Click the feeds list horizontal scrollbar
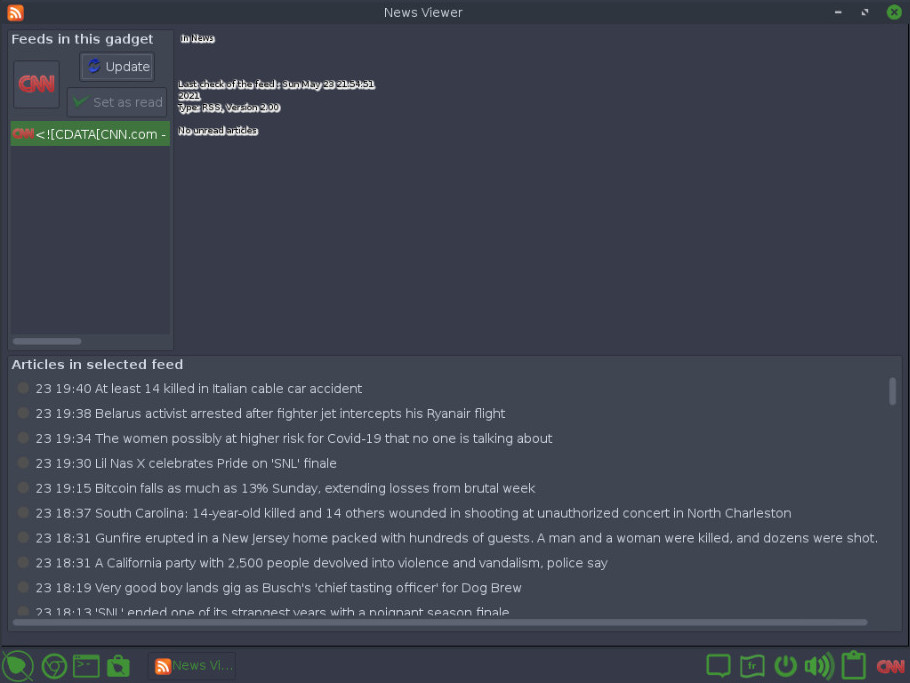Image resolution: width=910 pixels, height=683 pixels. 47,341
